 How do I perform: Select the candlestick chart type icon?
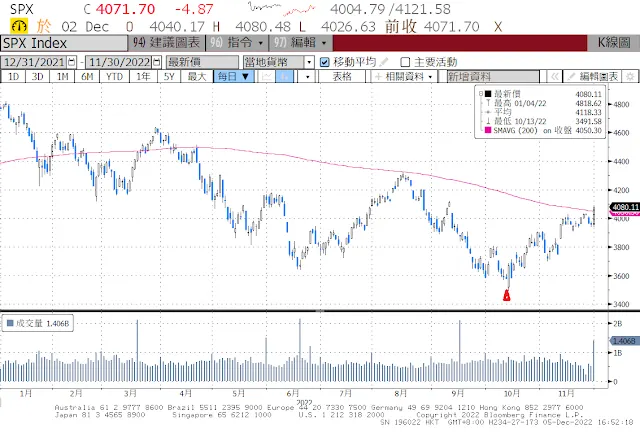284,76
